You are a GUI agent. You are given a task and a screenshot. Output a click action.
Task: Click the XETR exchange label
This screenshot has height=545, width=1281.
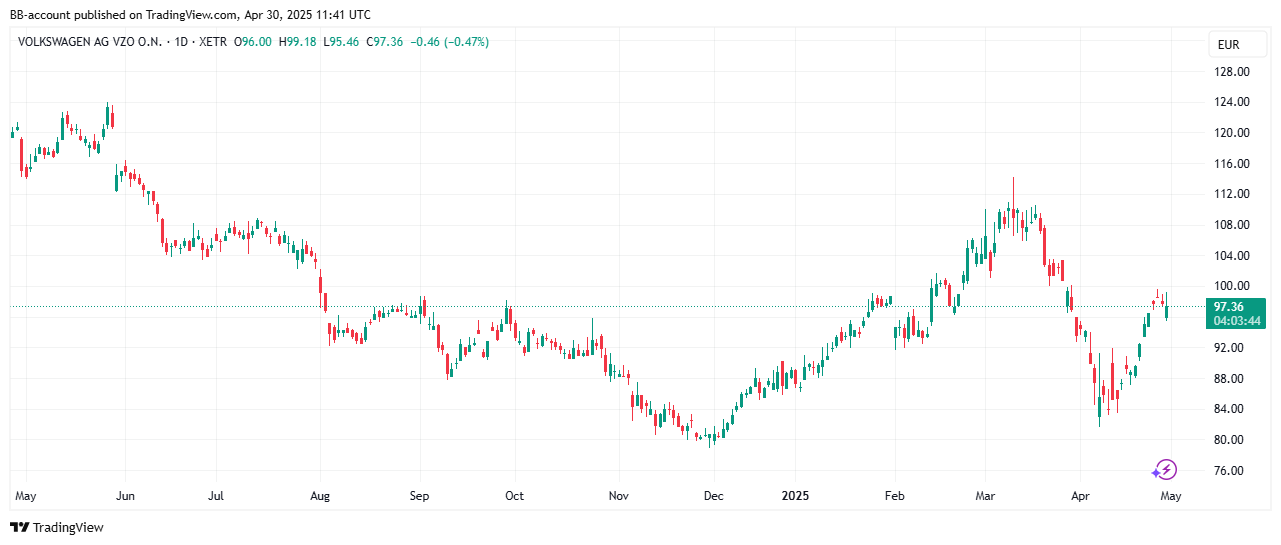(211, 42)
